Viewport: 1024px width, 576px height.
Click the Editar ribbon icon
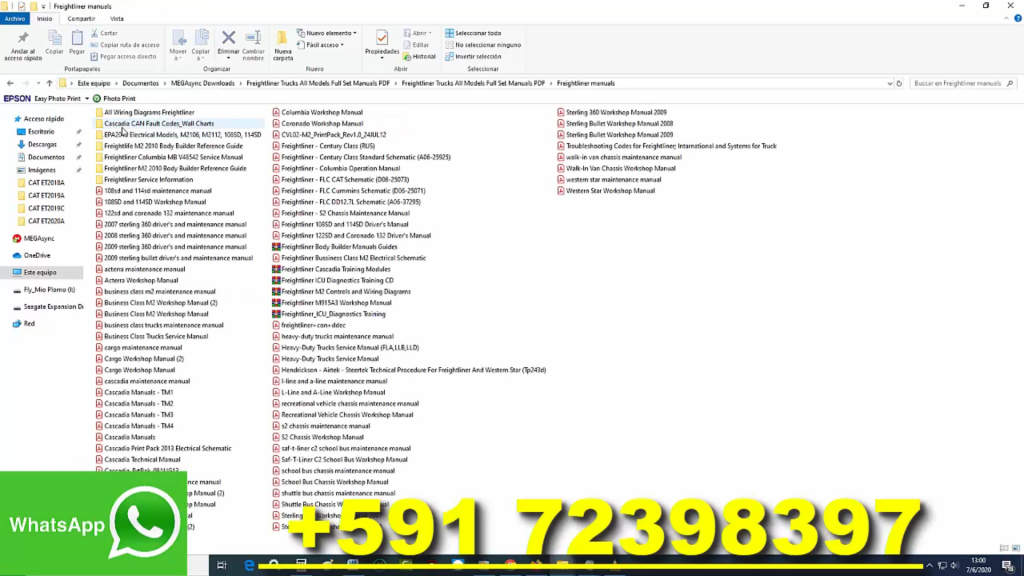point(416,45)
